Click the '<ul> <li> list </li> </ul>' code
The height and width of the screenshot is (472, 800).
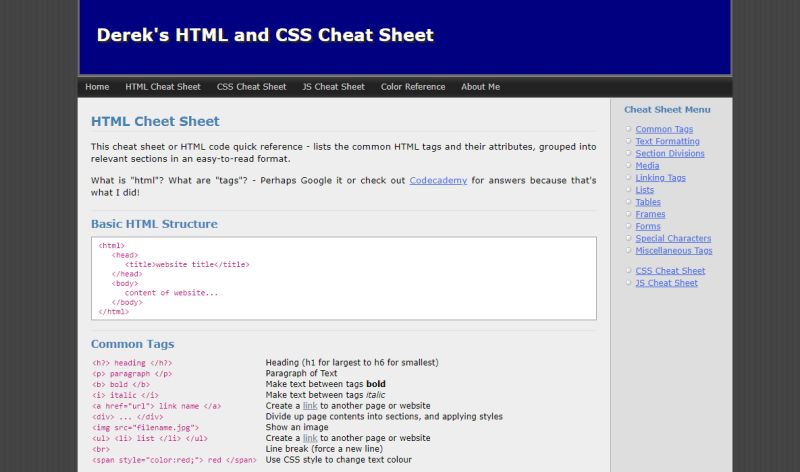150,438
